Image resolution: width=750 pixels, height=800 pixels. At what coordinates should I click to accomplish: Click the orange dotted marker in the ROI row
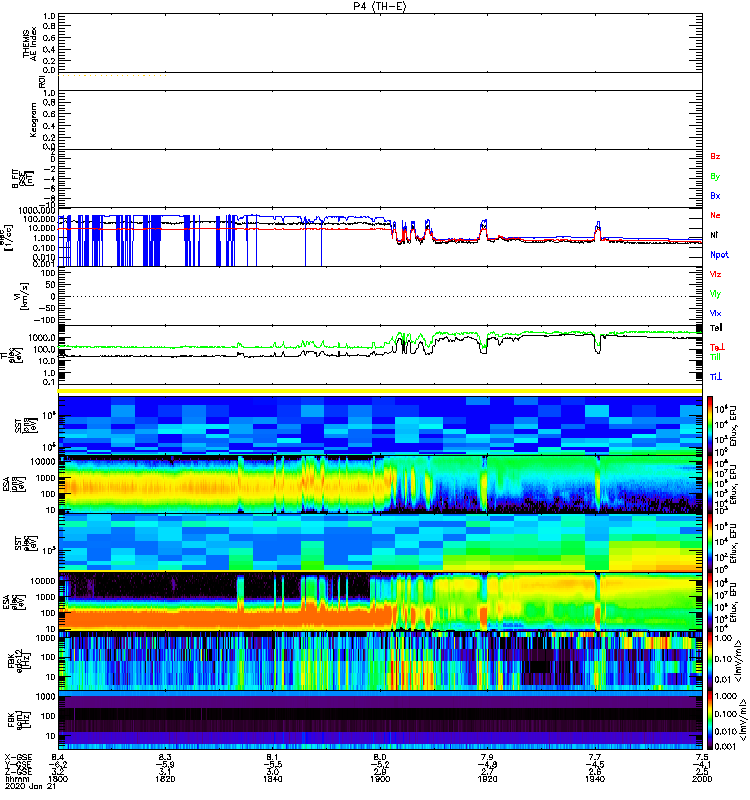coord(112,76)
